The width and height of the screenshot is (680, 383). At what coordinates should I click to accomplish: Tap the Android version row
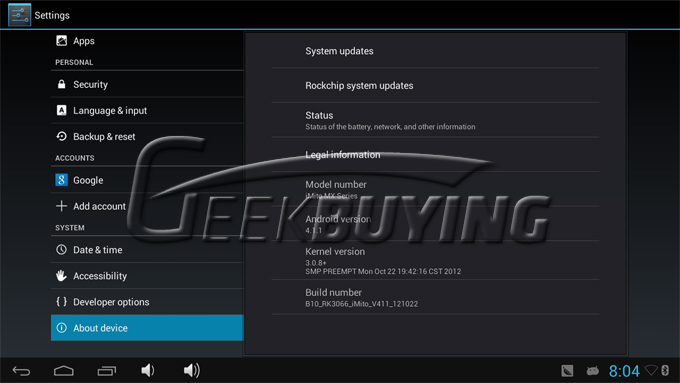[x=435, y=223]
